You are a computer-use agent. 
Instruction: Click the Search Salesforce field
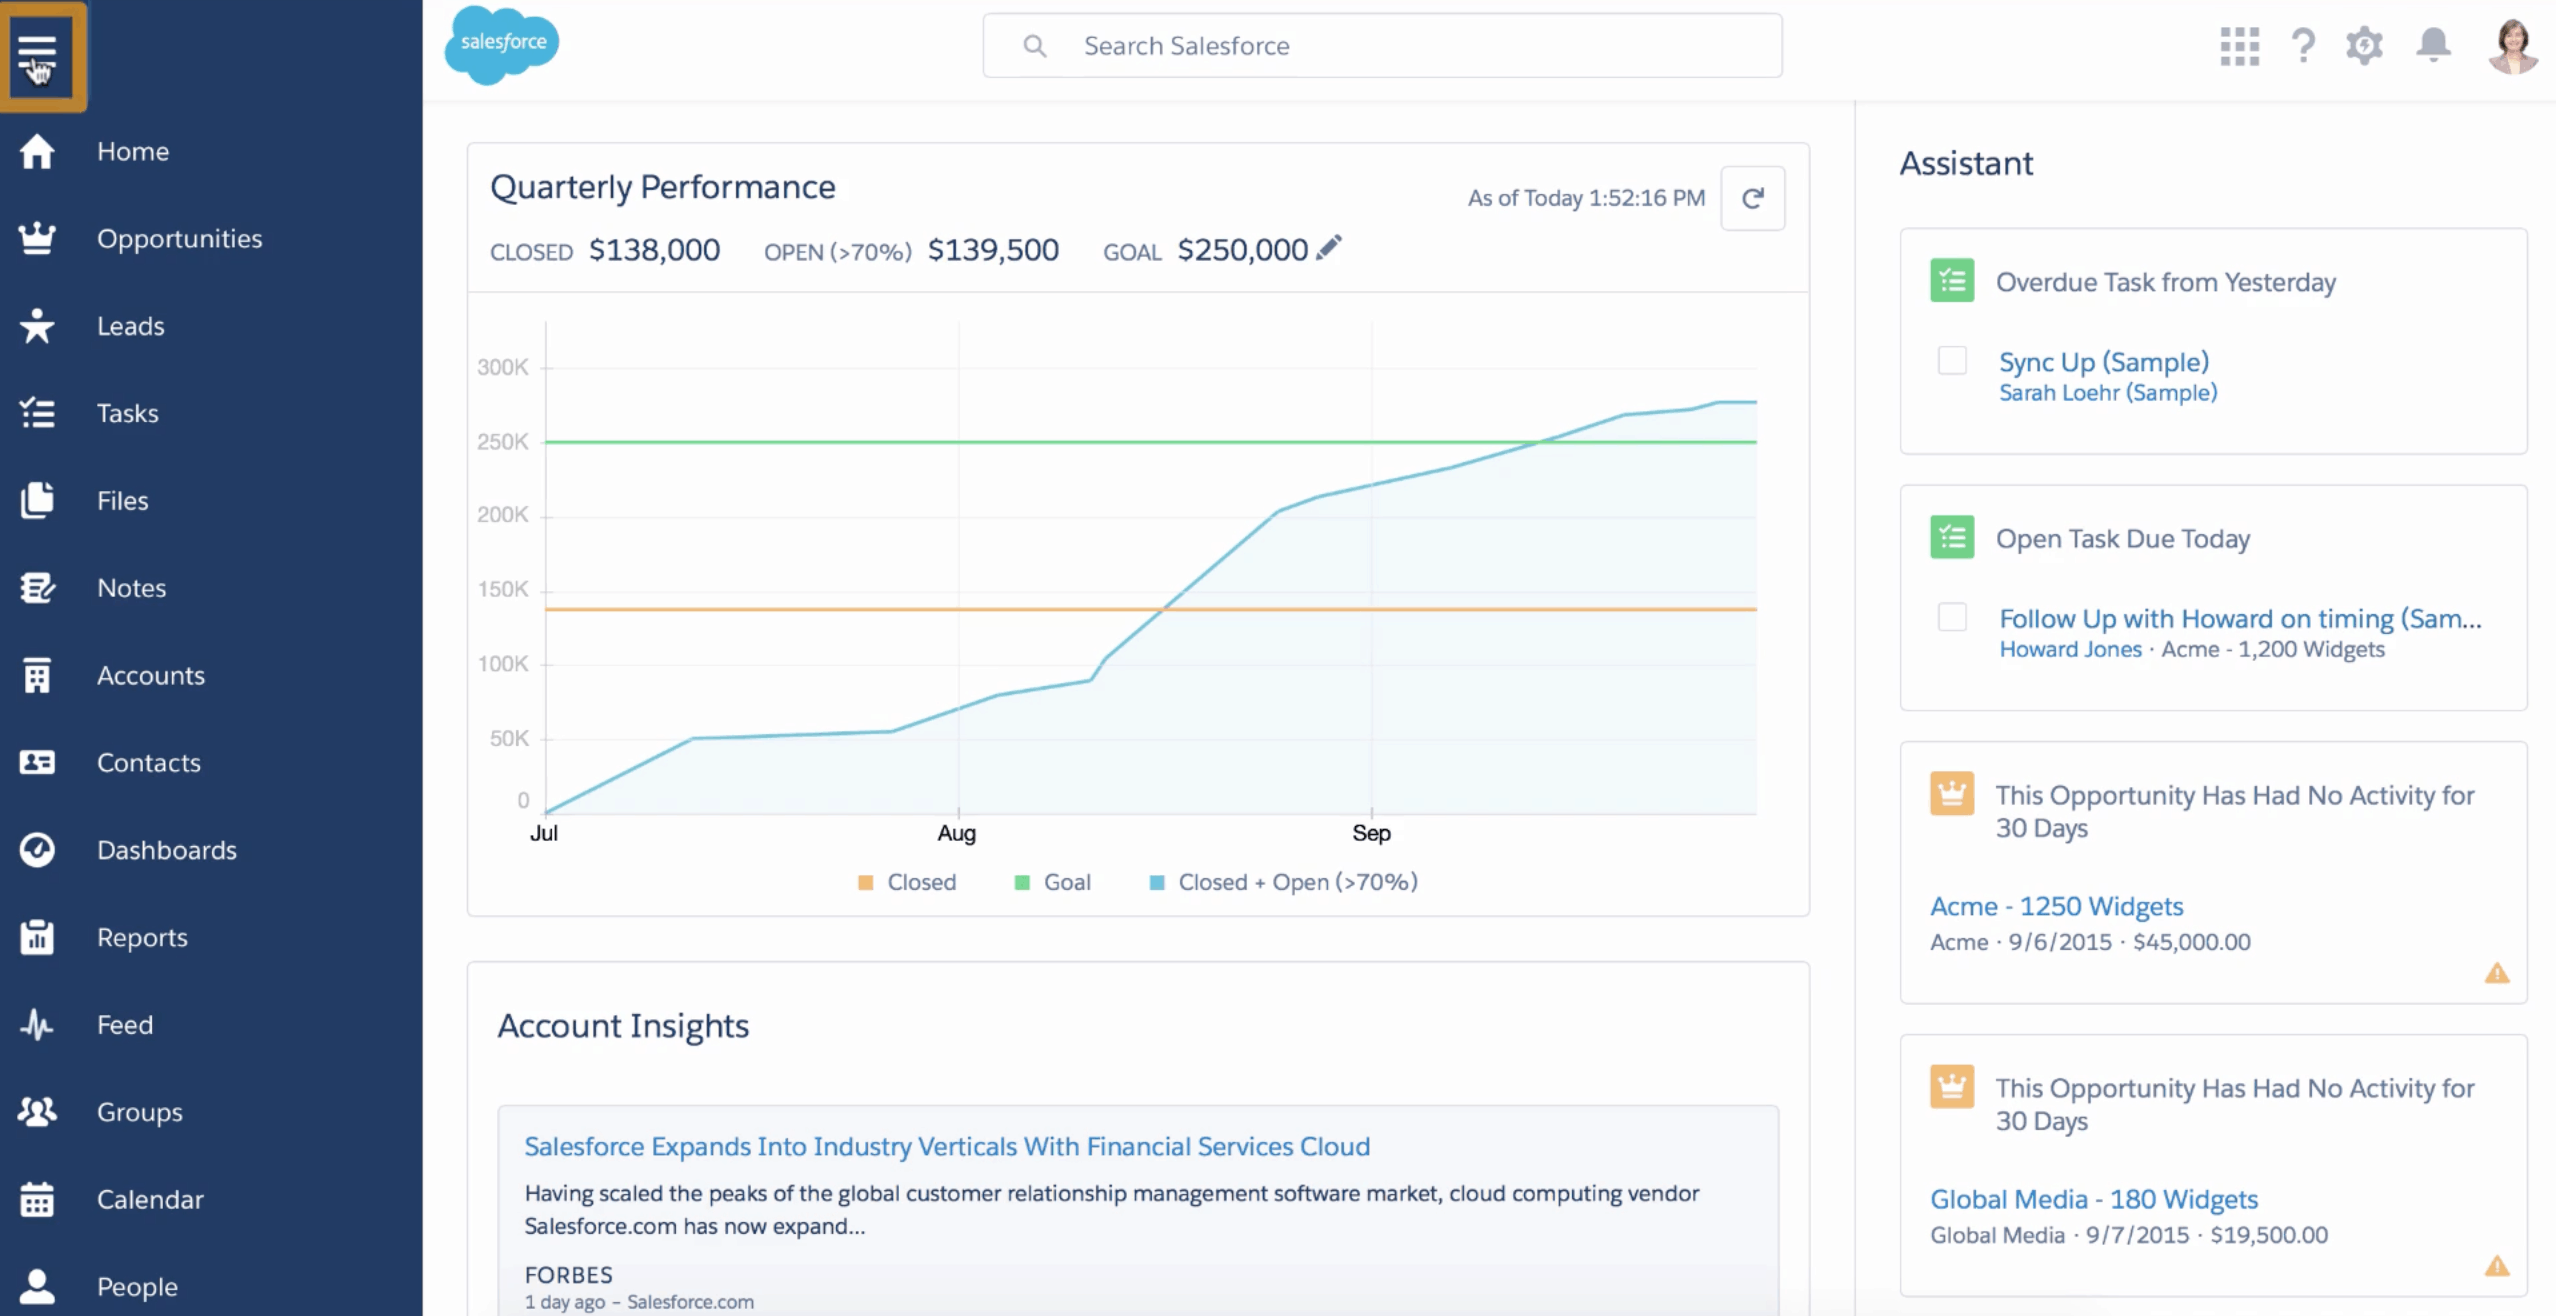[1380, 46]
